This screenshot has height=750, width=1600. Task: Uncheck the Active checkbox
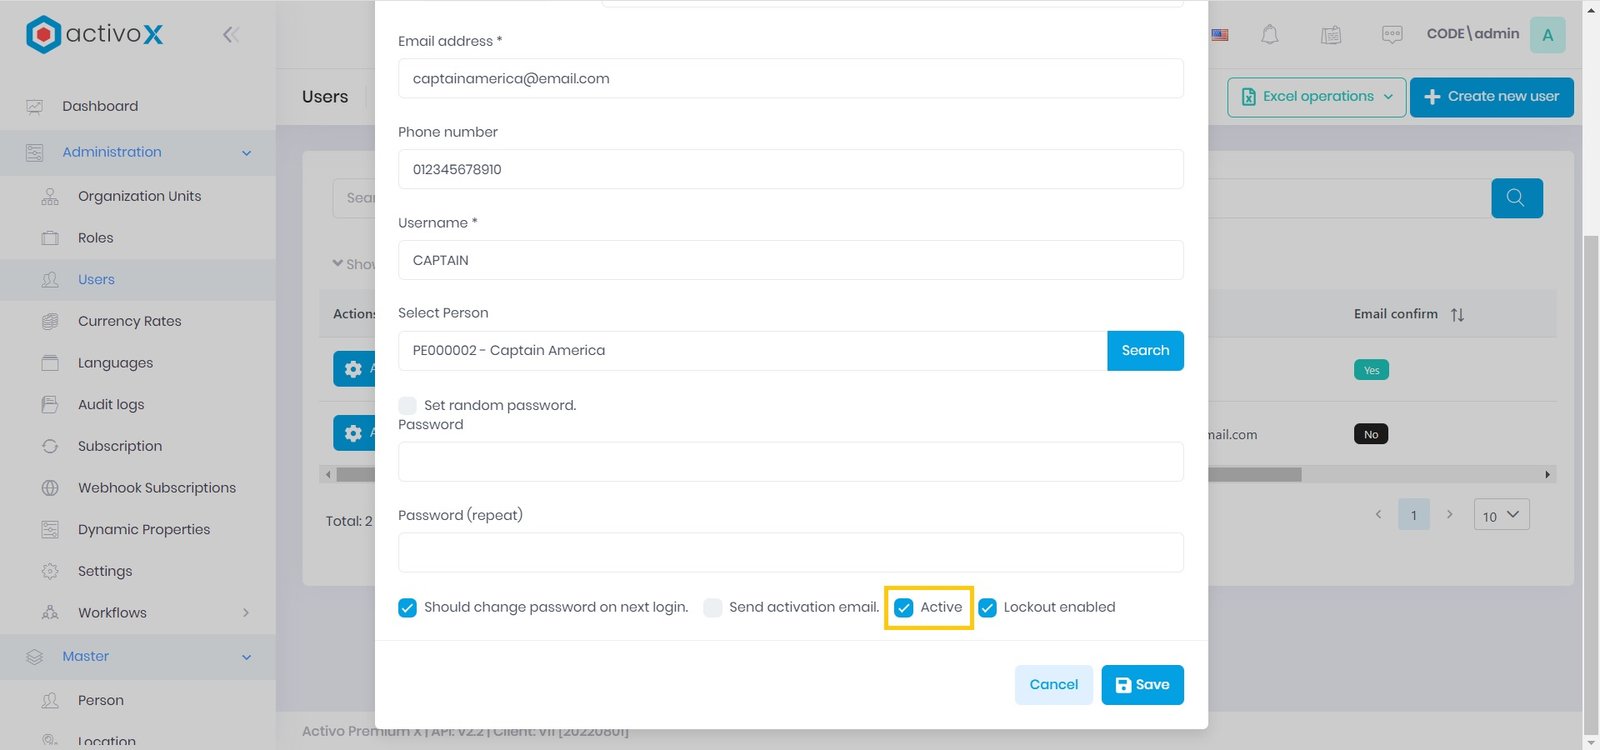click(x=904, y=608)
